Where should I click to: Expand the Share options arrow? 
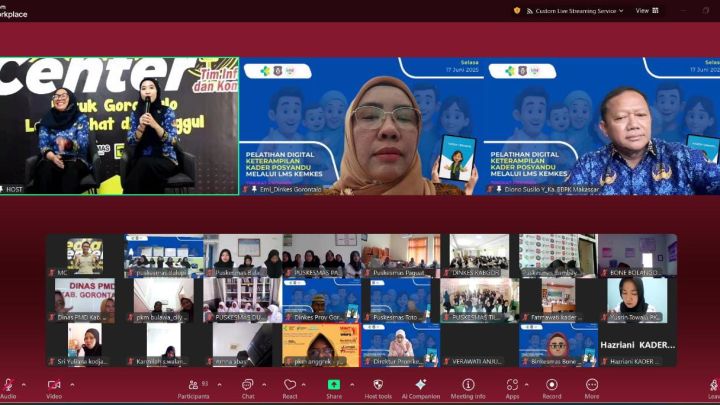[352, 385]
